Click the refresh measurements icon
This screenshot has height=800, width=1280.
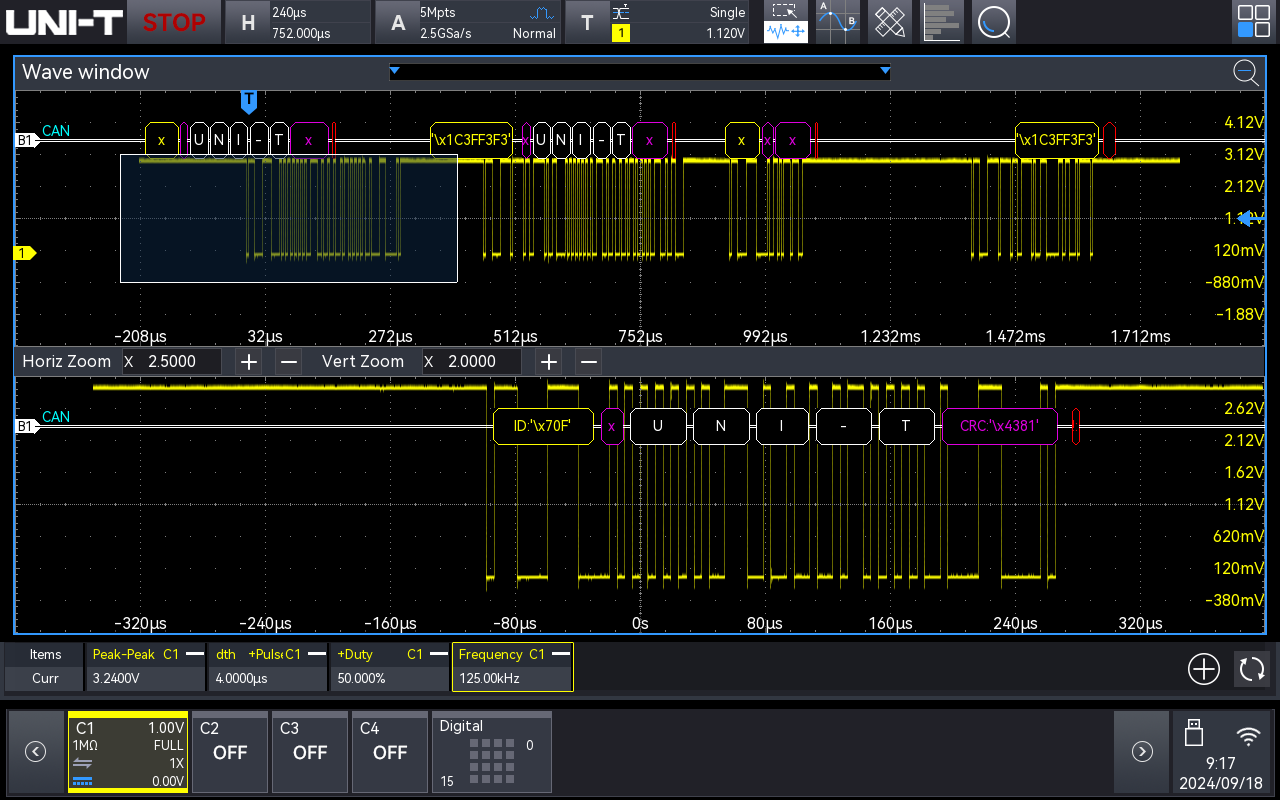coord(1251,669)
